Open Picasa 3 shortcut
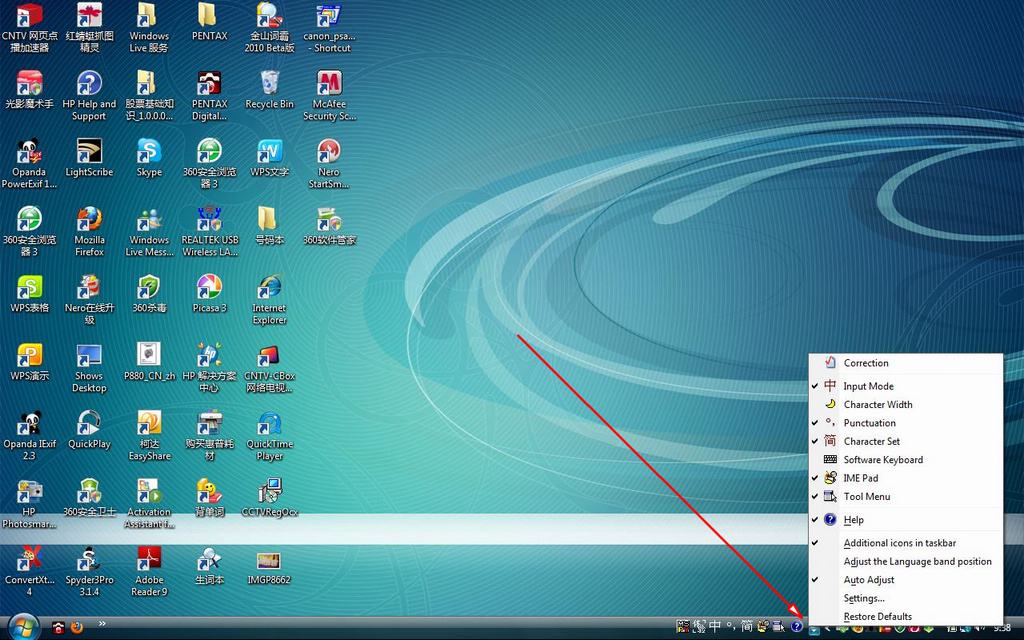The height and width of the screenshot is (640, 1024). [209, 294]
